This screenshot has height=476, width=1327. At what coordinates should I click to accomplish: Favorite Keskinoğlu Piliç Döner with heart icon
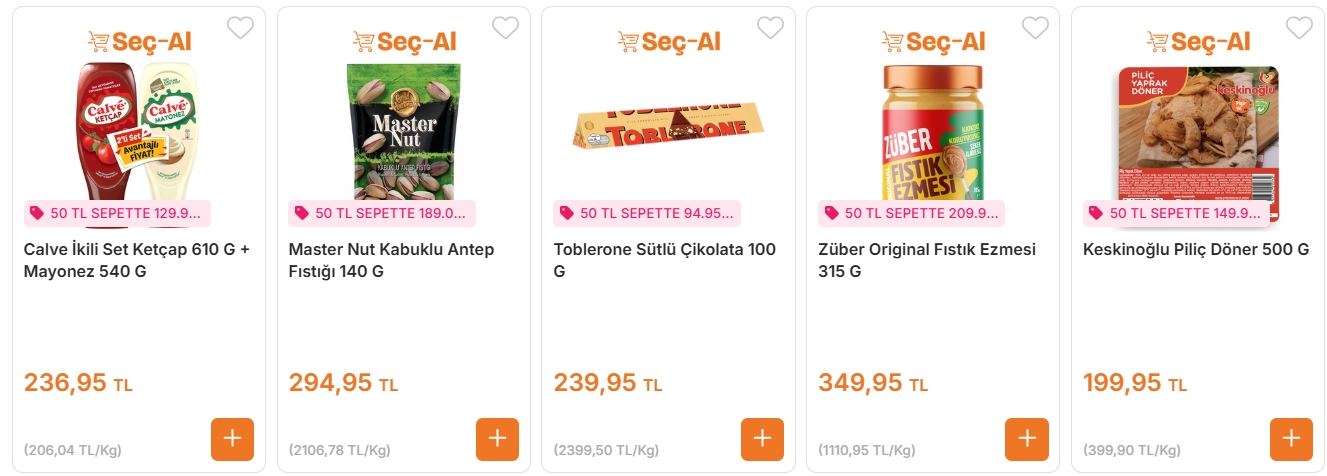[x=1299, y=28]
